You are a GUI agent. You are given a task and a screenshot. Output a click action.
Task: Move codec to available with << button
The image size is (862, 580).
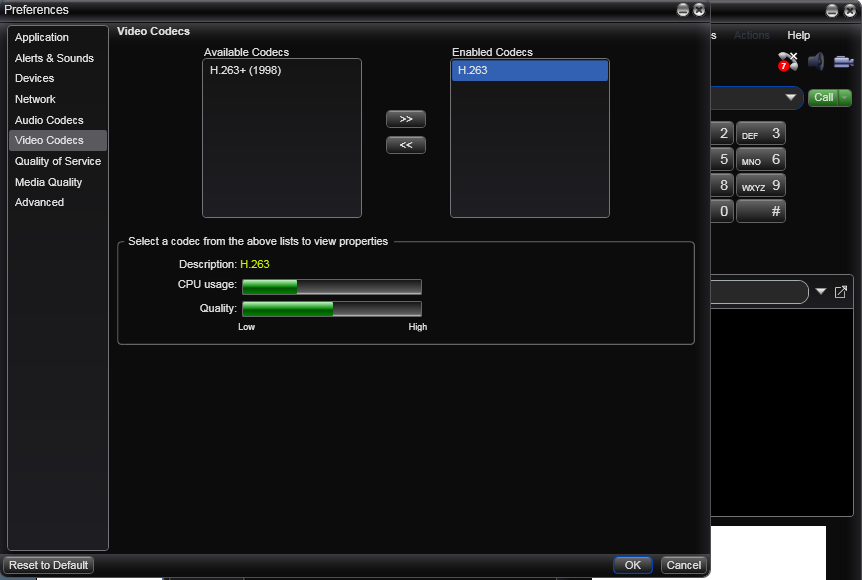406,145
